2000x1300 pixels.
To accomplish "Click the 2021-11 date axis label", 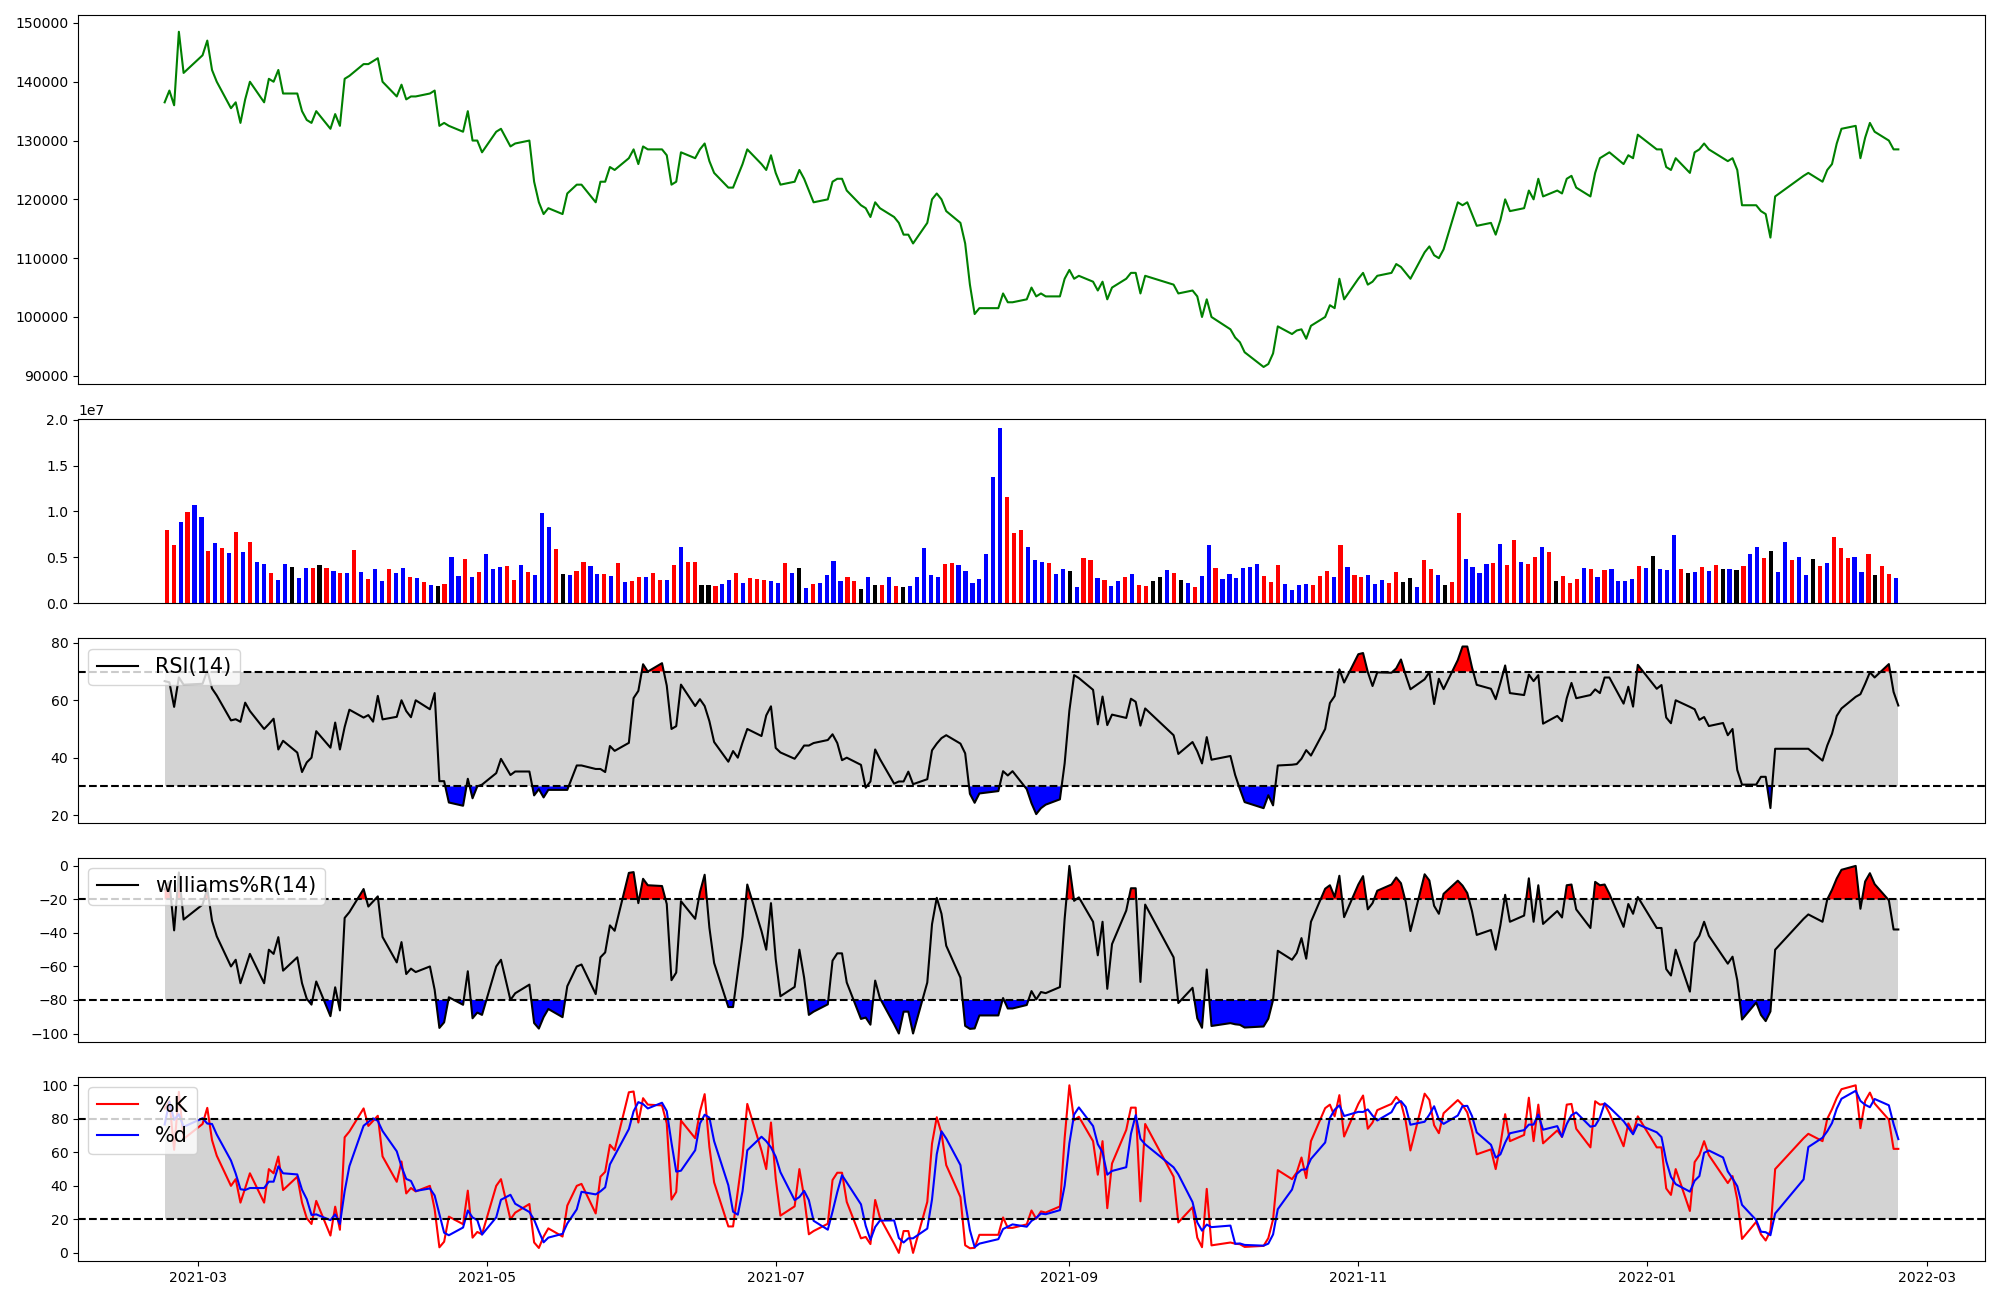I will click(1358, 1277).
